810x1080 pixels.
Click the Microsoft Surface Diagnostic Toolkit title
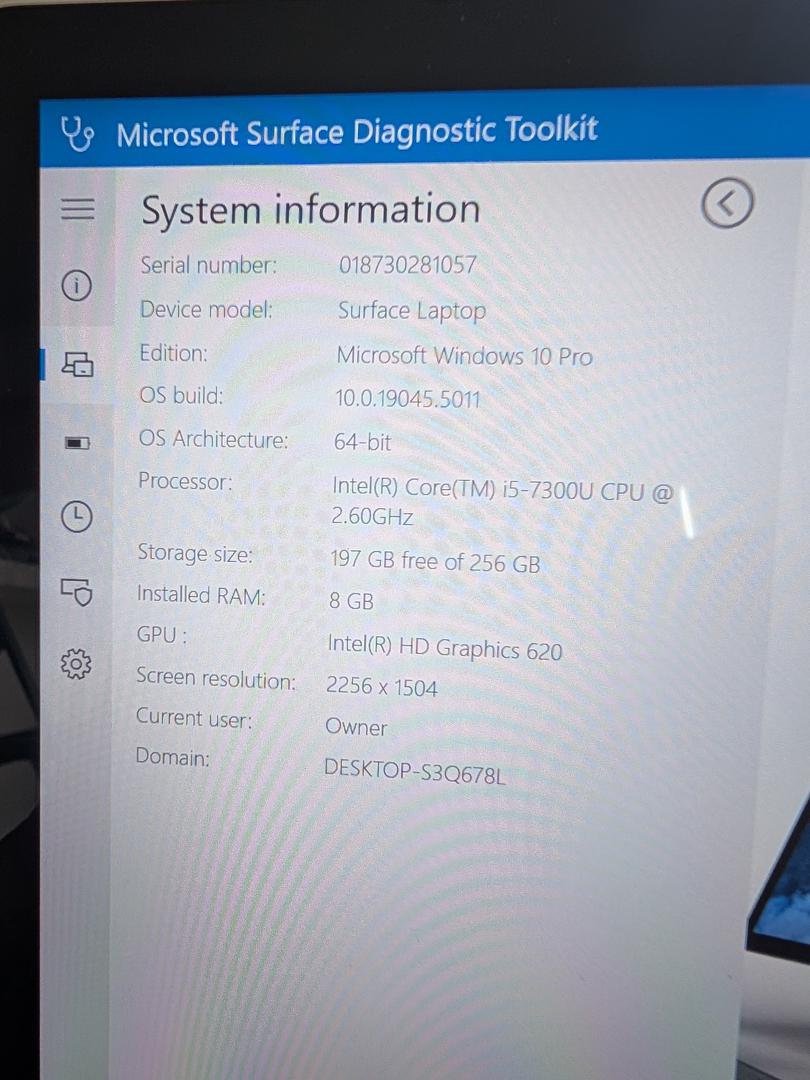[357, 131]
